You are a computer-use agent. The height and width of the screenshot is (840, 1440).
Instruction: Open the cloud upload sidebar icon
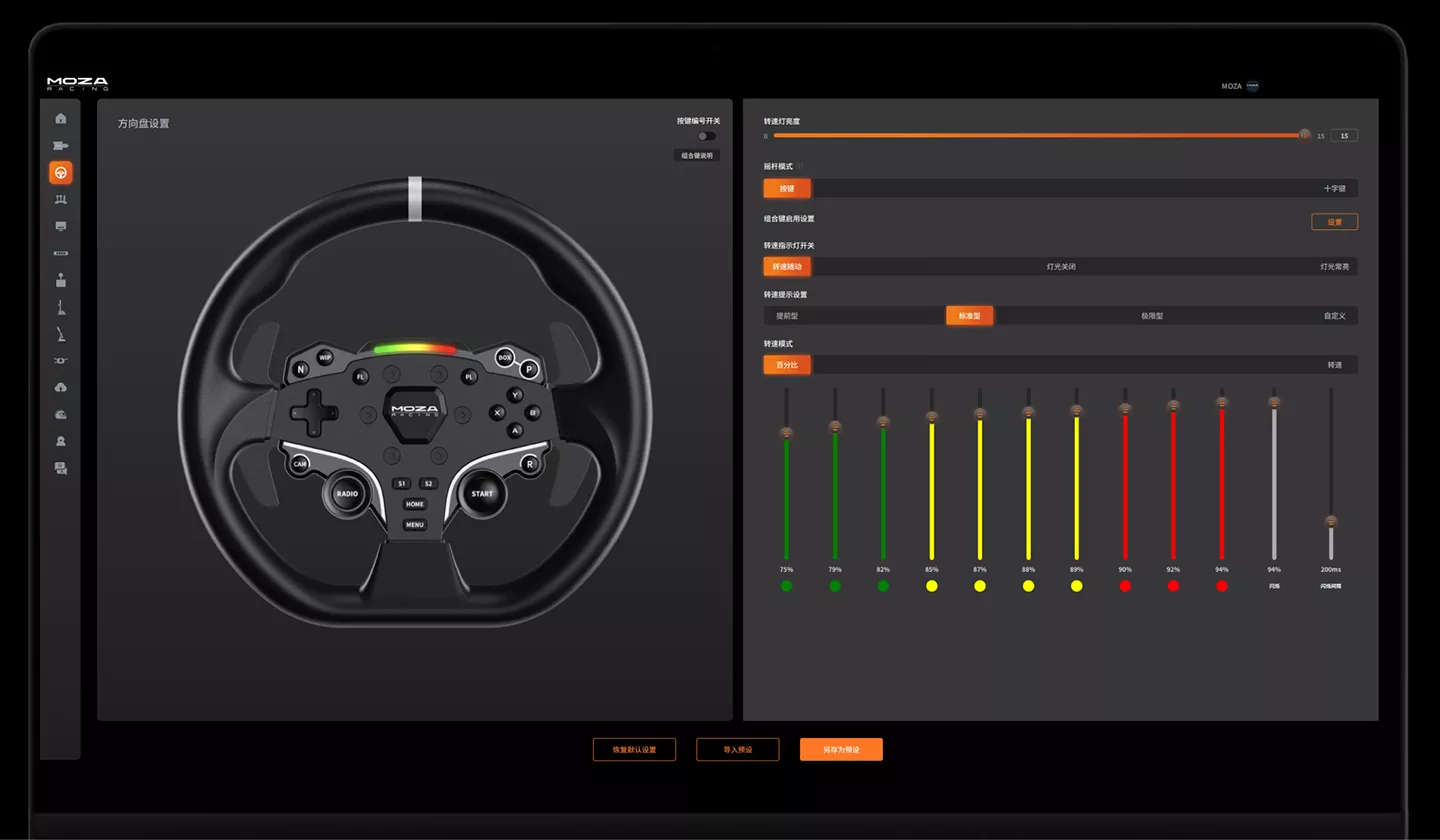61,387
